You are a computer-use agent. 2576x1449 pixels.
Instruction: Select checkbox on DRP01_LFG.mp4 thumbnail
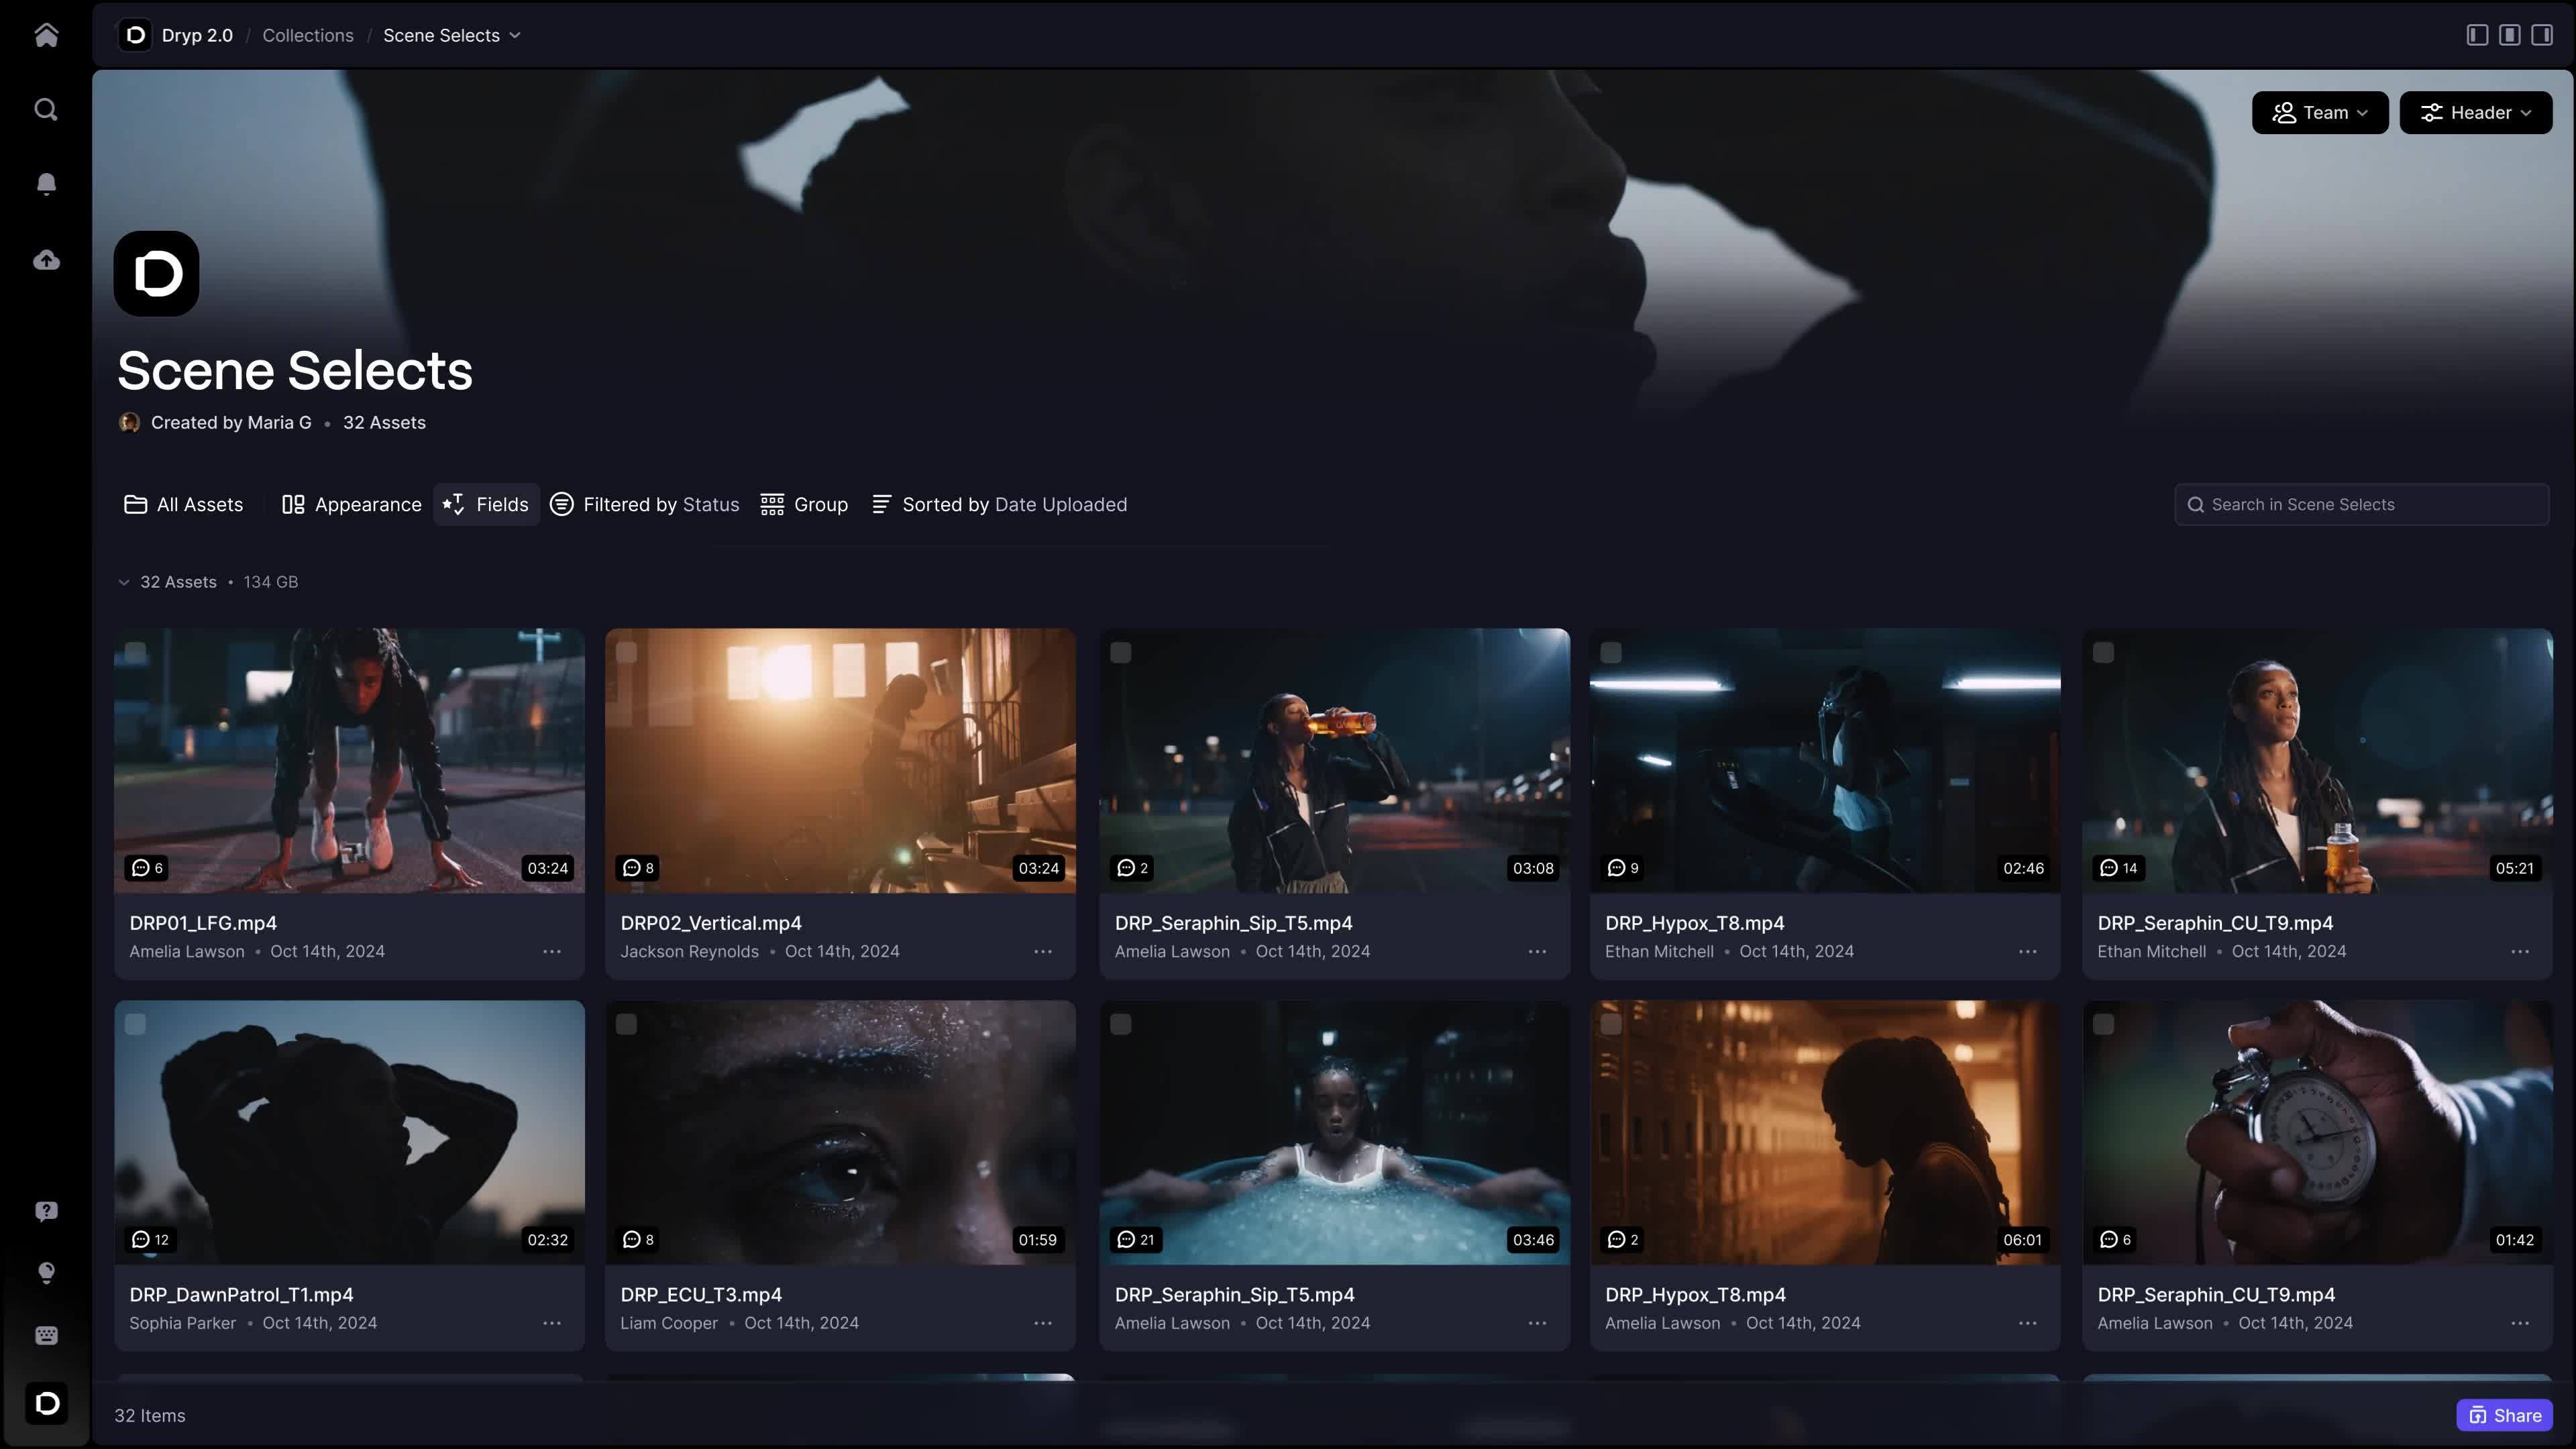coord(136,652)
